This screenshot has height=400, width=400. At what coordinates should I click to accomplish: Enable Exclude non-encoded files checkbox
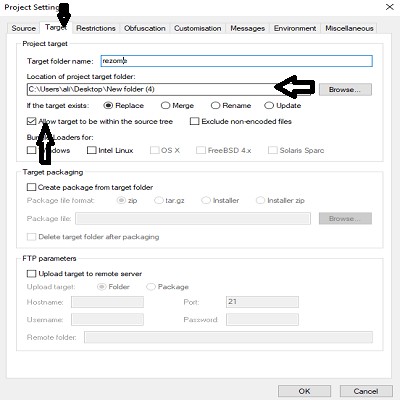[194, 121]
